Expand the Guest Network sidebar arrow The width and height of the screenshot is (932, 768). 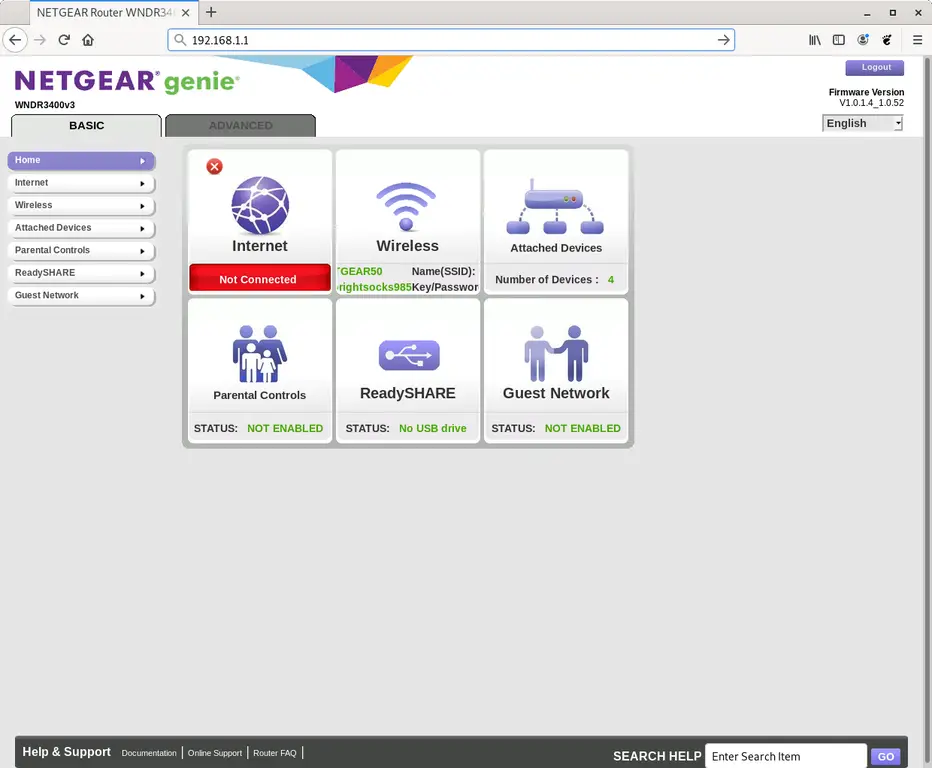tap(142, 296)
